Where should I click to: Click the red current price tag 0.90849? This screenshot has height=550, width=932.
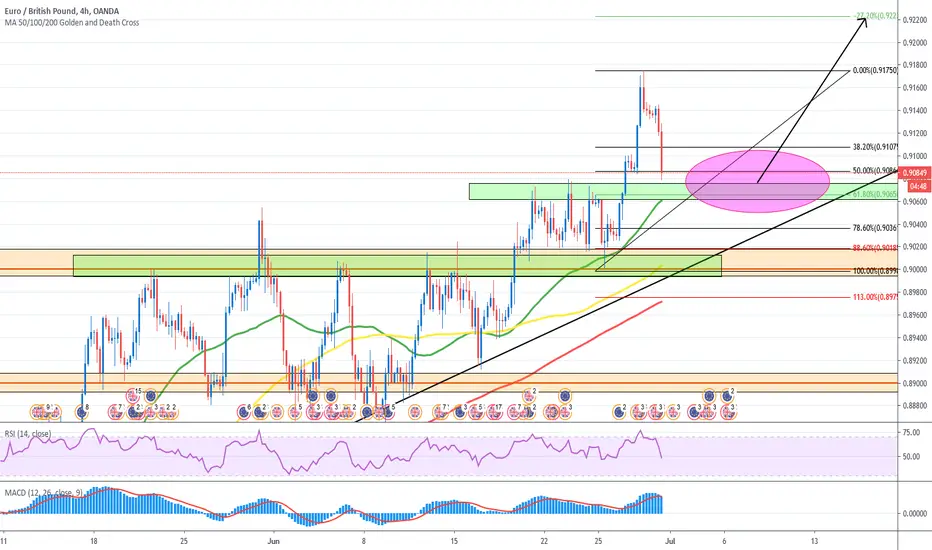coord(915,173)
